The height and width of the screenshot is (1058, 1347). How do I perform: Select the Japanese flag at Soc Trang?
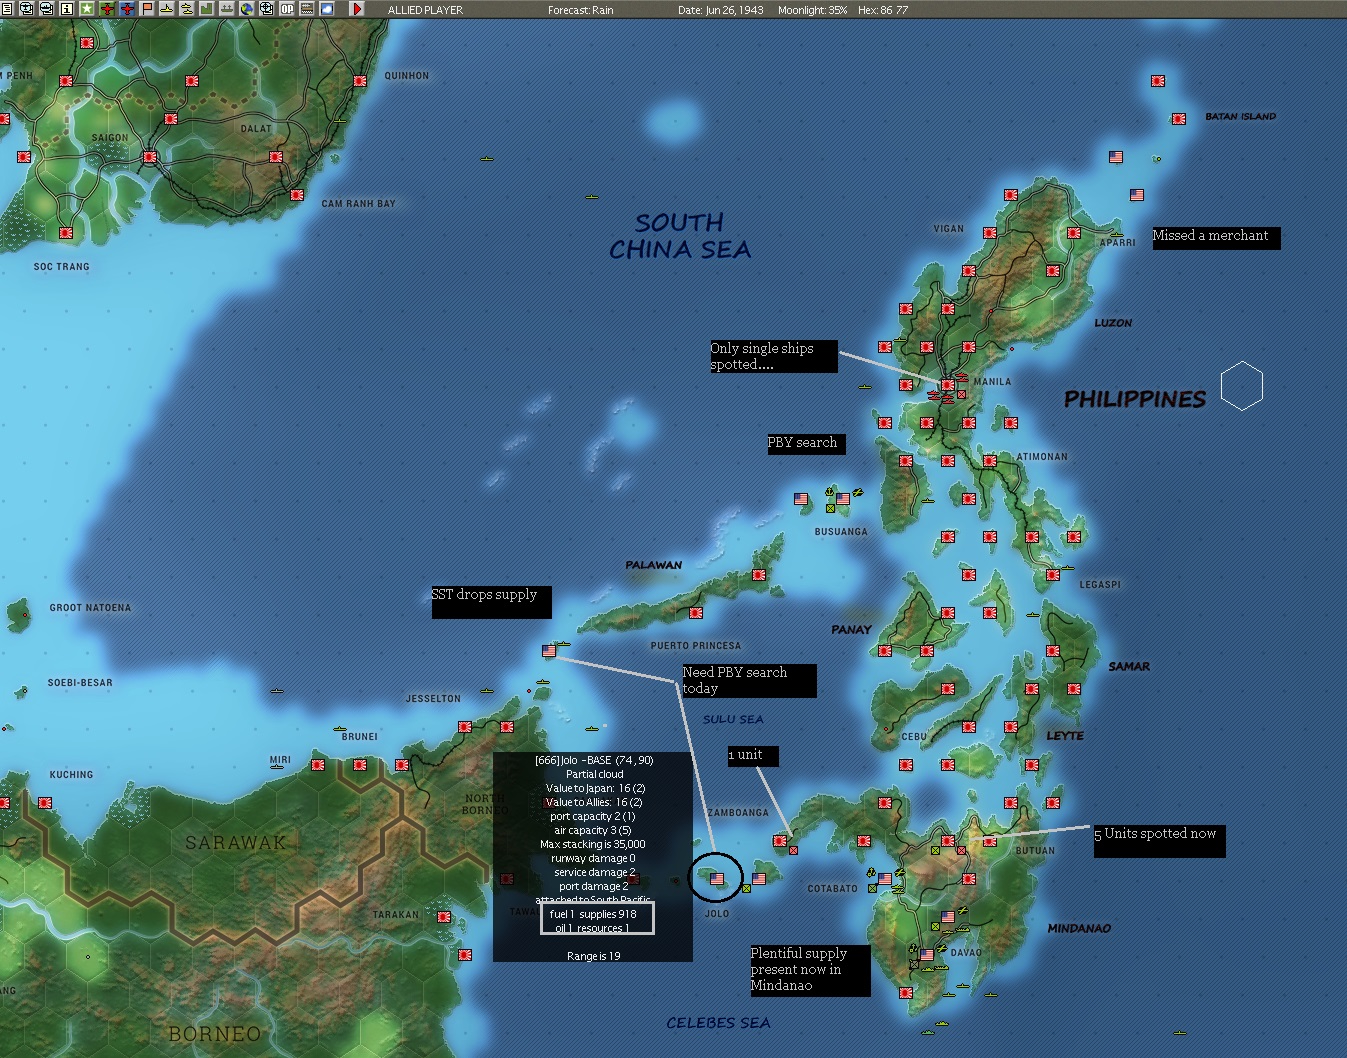tap(66, 233)
